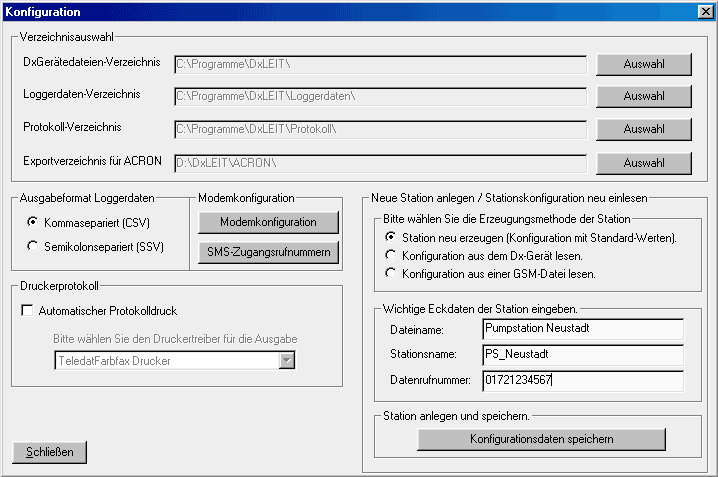Close the Konfiguration window with X
Screen dimensions: 718x477
pos(706,12)
